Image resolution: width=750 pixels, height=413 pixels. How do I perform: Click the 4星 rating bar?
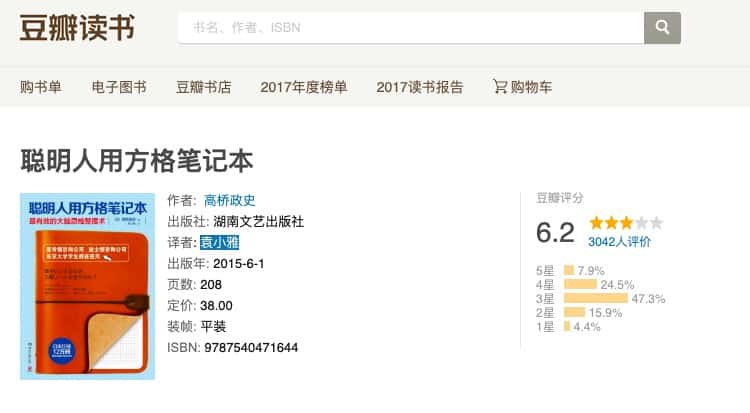tap(580, 284)
